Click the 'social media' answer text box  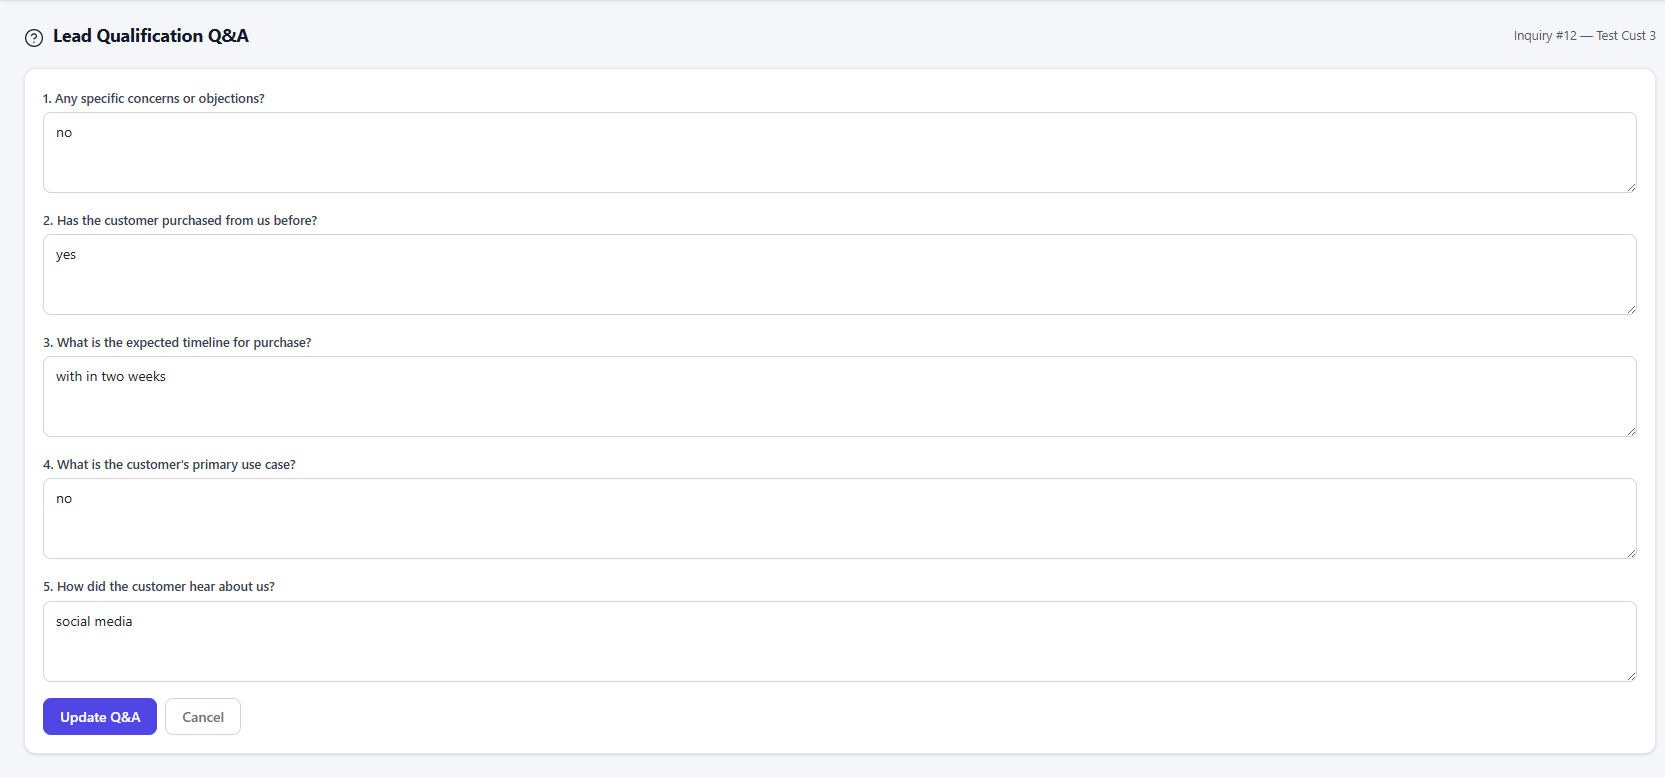[840, 641]
